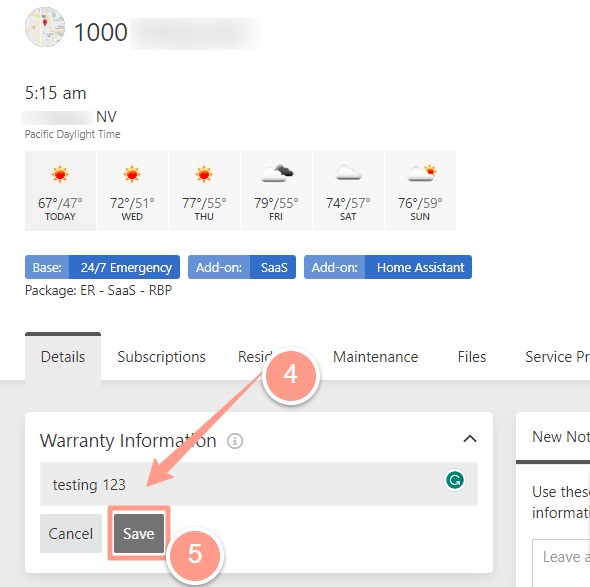The height and width of the screenshot is (587, 590).
Task: Select the Details tab
Action: click(x=63, y=357)
